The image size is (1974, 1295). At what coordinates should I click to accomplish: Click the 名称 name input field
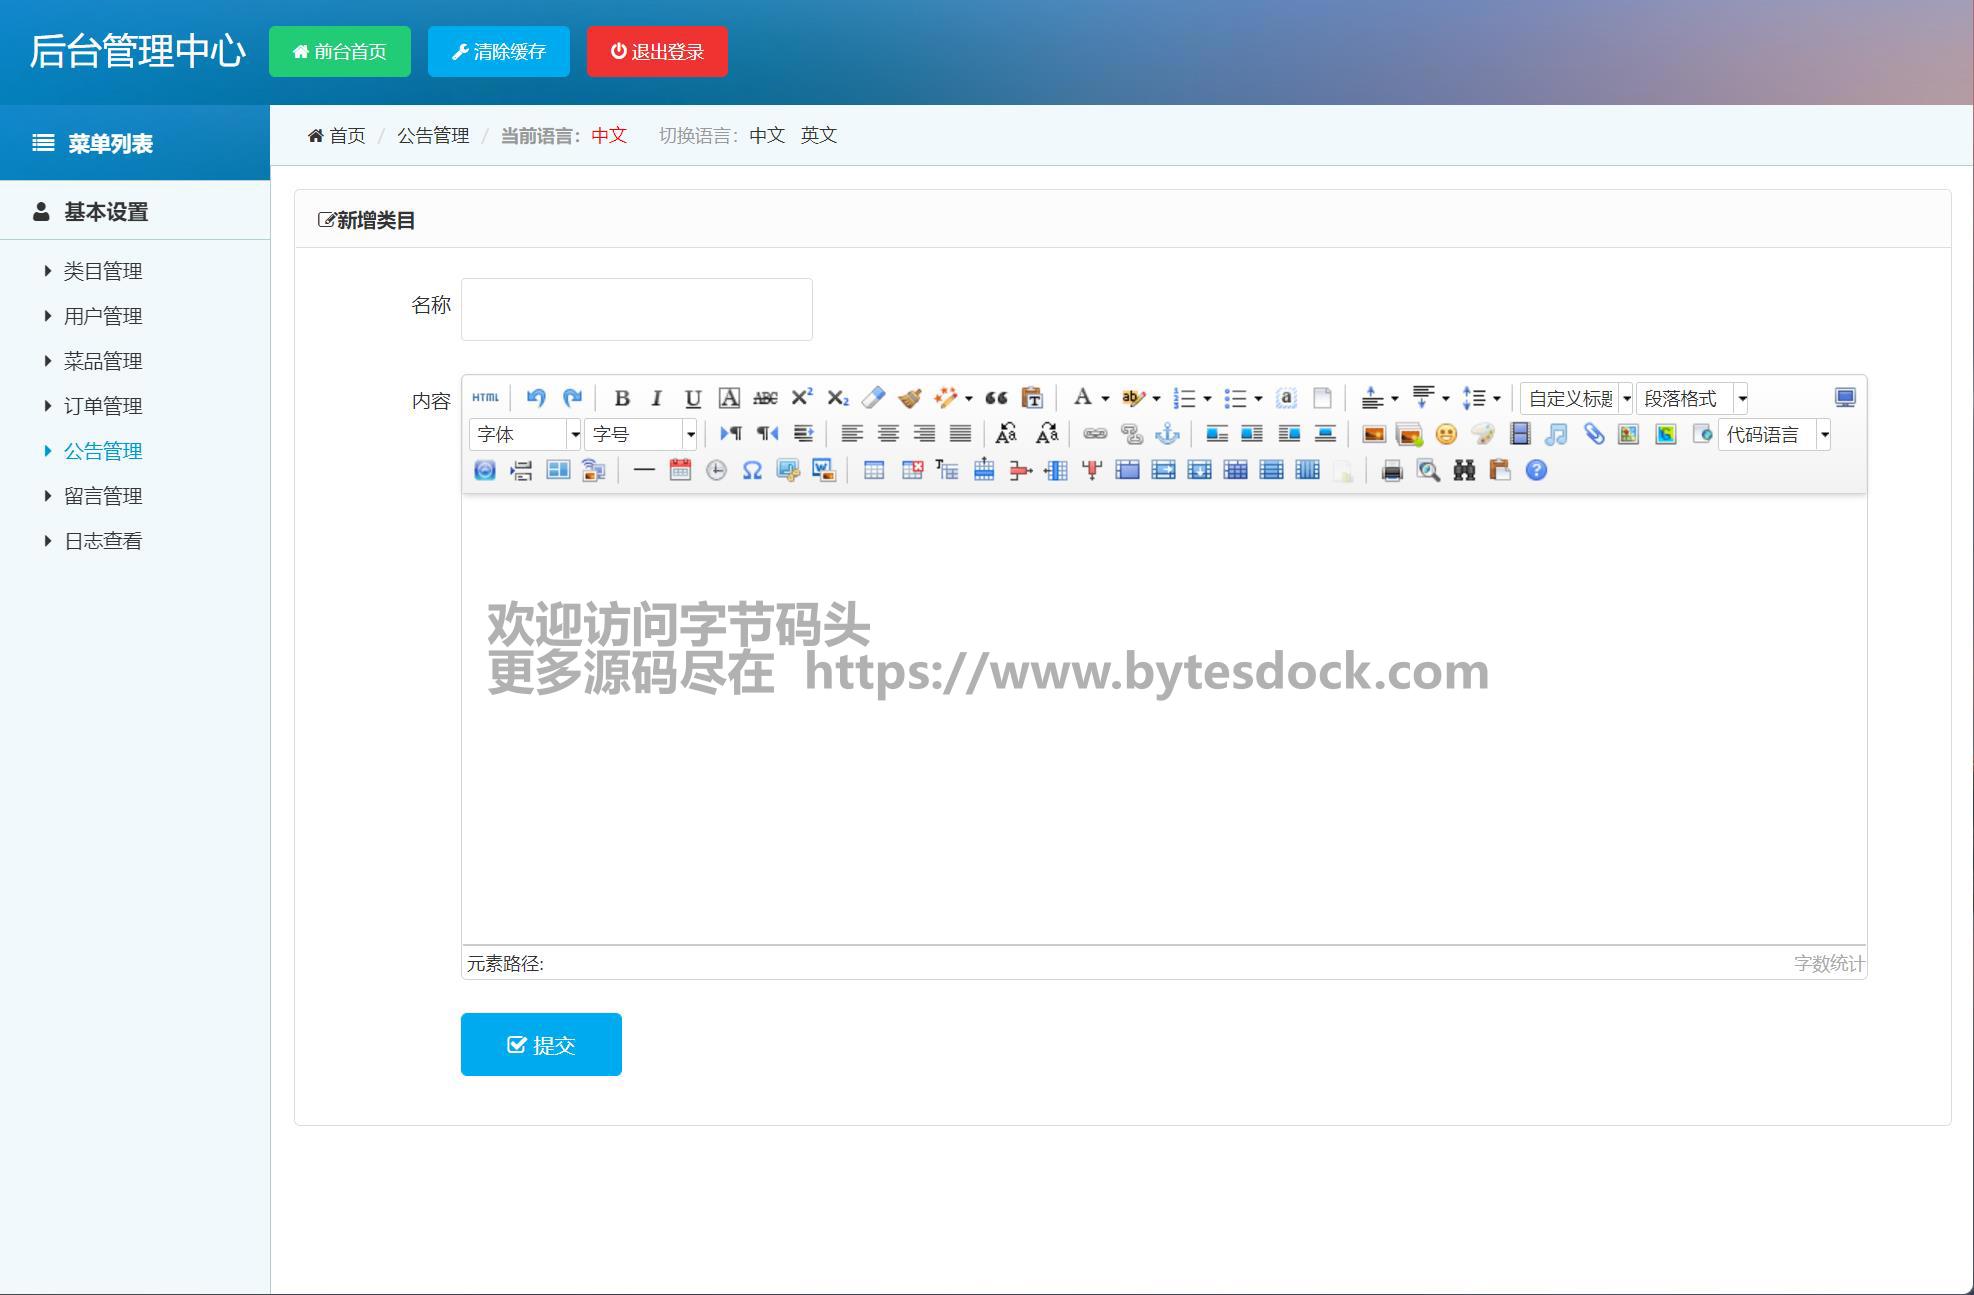(636, 309)
